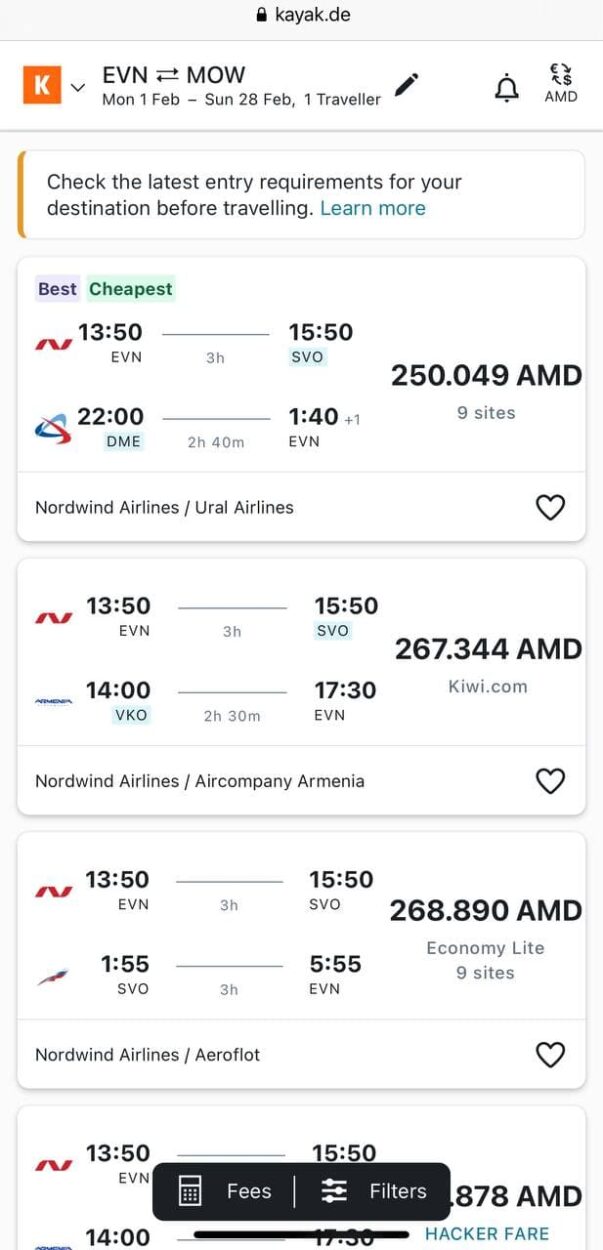The width and height of the screenshot is (603, 1250).
Task: Open the 268.890 AMD Economy Lite fare
Action: click(x=486, y=911)
